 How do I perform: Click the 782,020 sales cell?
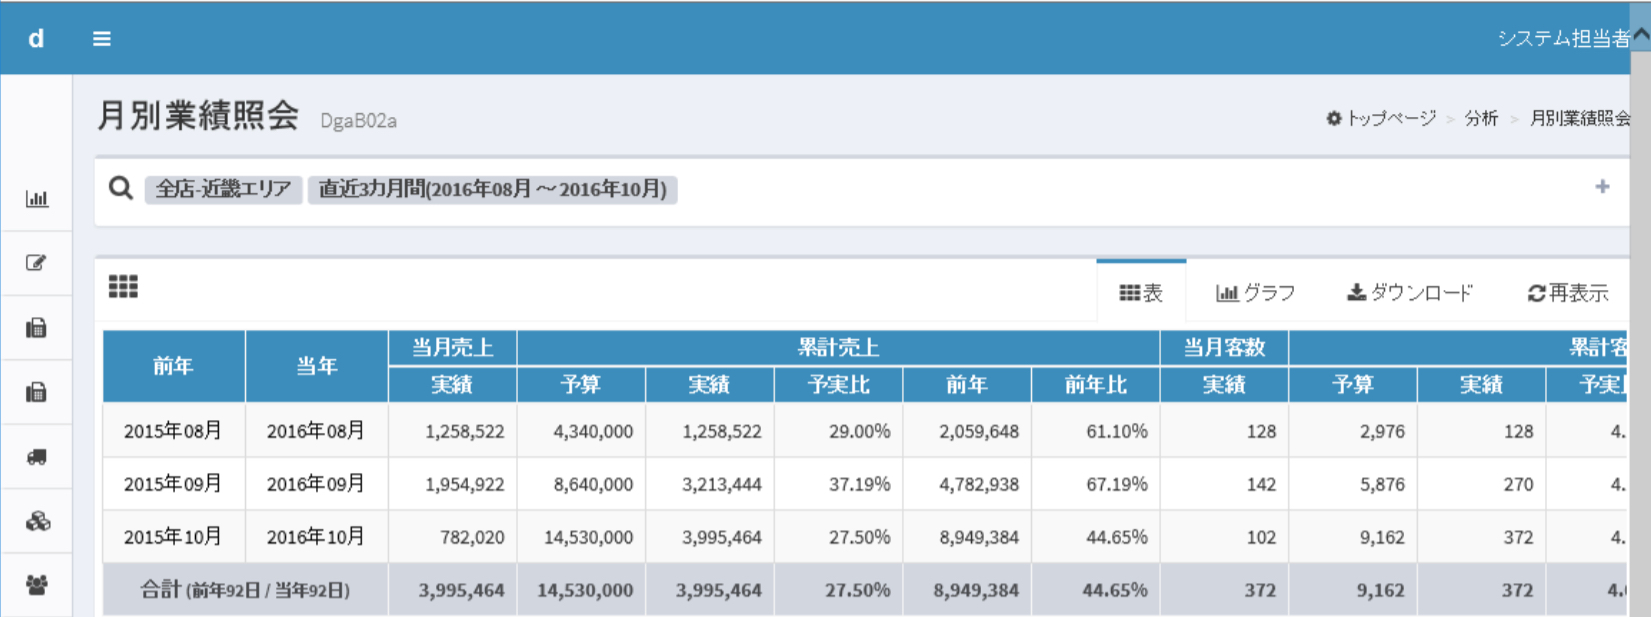click(x=453, y=537)
